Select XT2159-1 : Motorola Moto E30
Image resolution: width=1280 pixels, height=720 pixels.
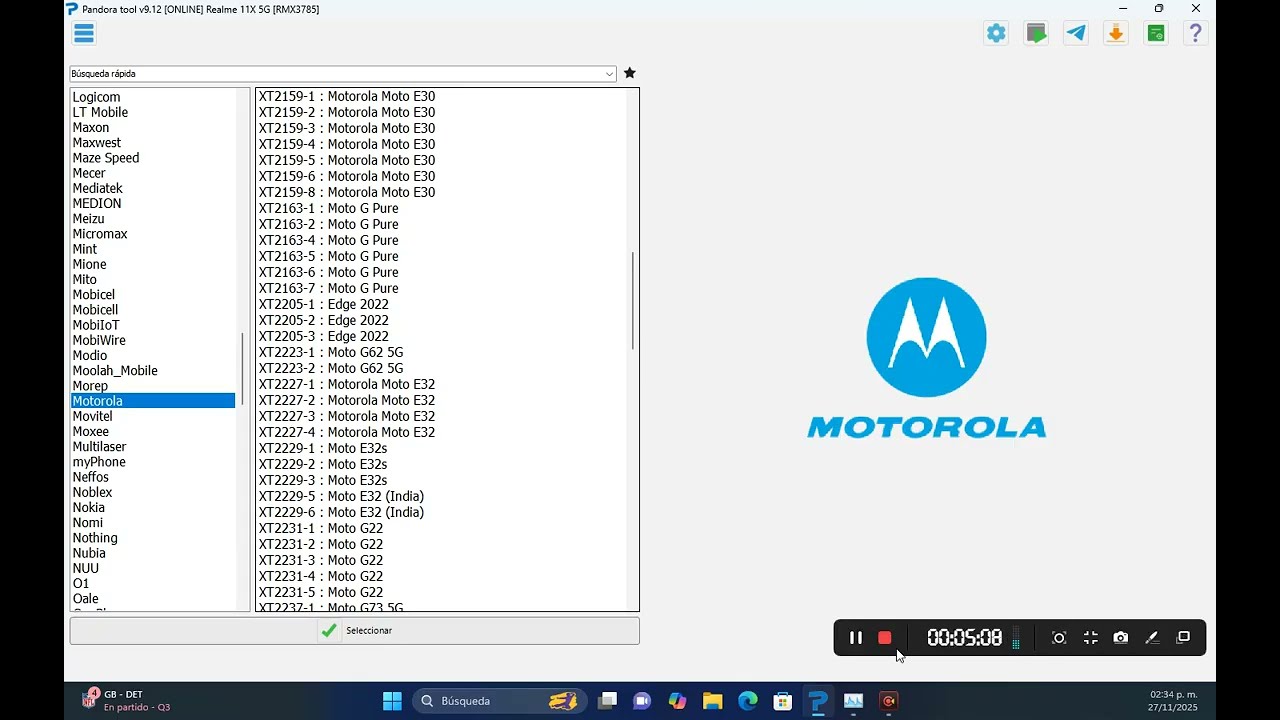click(347, 96)
